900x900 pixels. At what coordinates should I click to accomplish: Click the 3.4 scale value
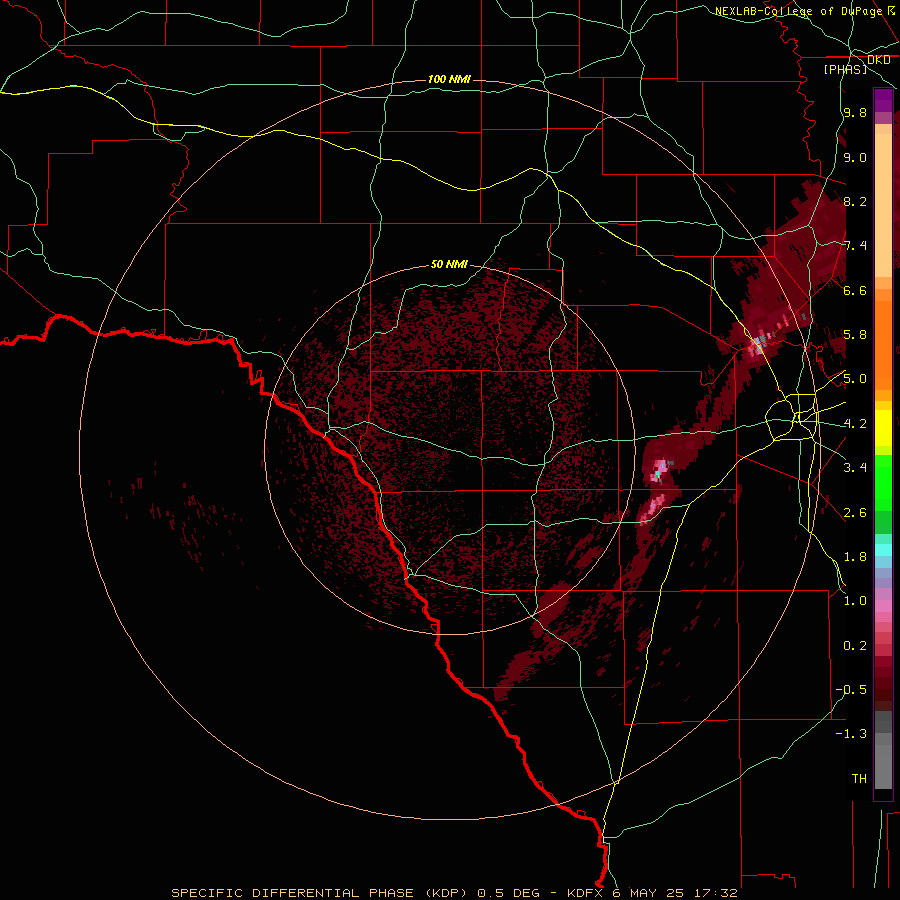(x=855, y=468)
